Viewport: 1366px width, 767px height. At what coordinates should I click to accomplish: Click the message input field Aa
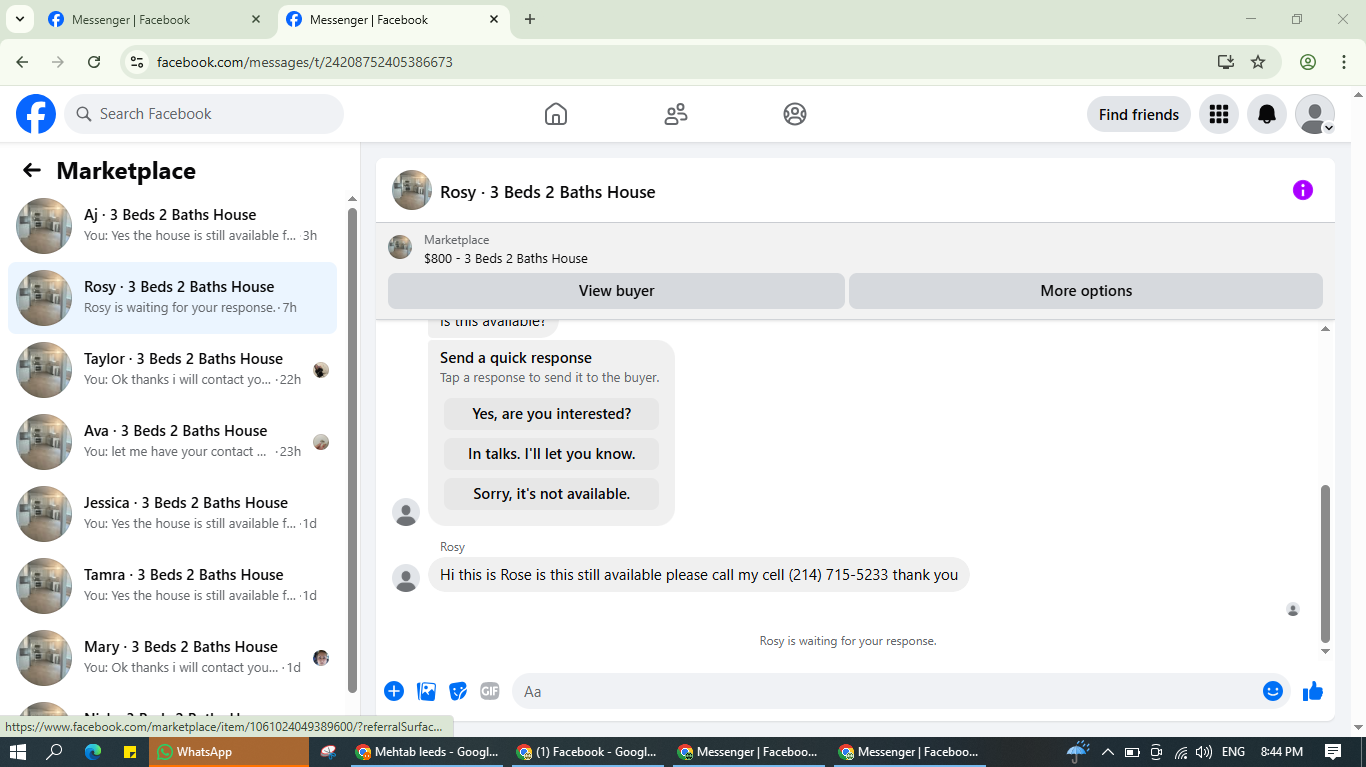click(x=885, y=691)
